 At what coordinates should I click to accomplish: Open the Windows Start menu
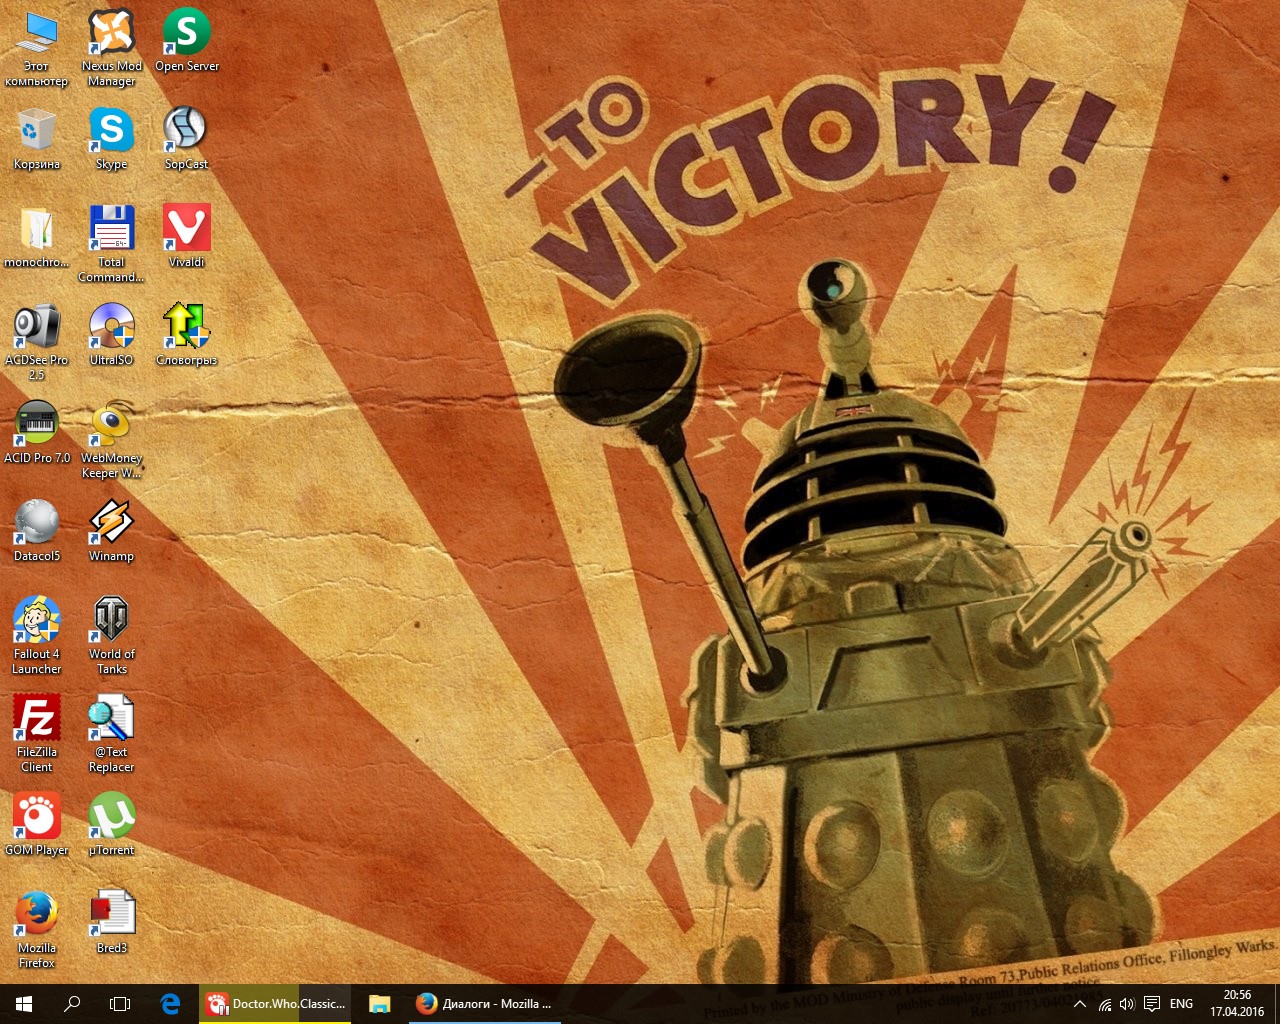[24, 1004]
